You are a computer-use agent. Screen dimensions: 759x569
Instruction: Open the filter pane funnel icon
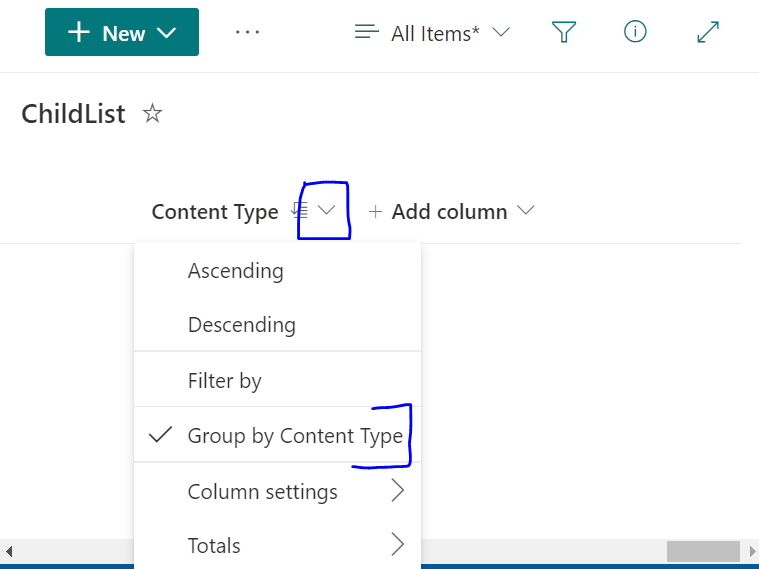coord(565,33)
